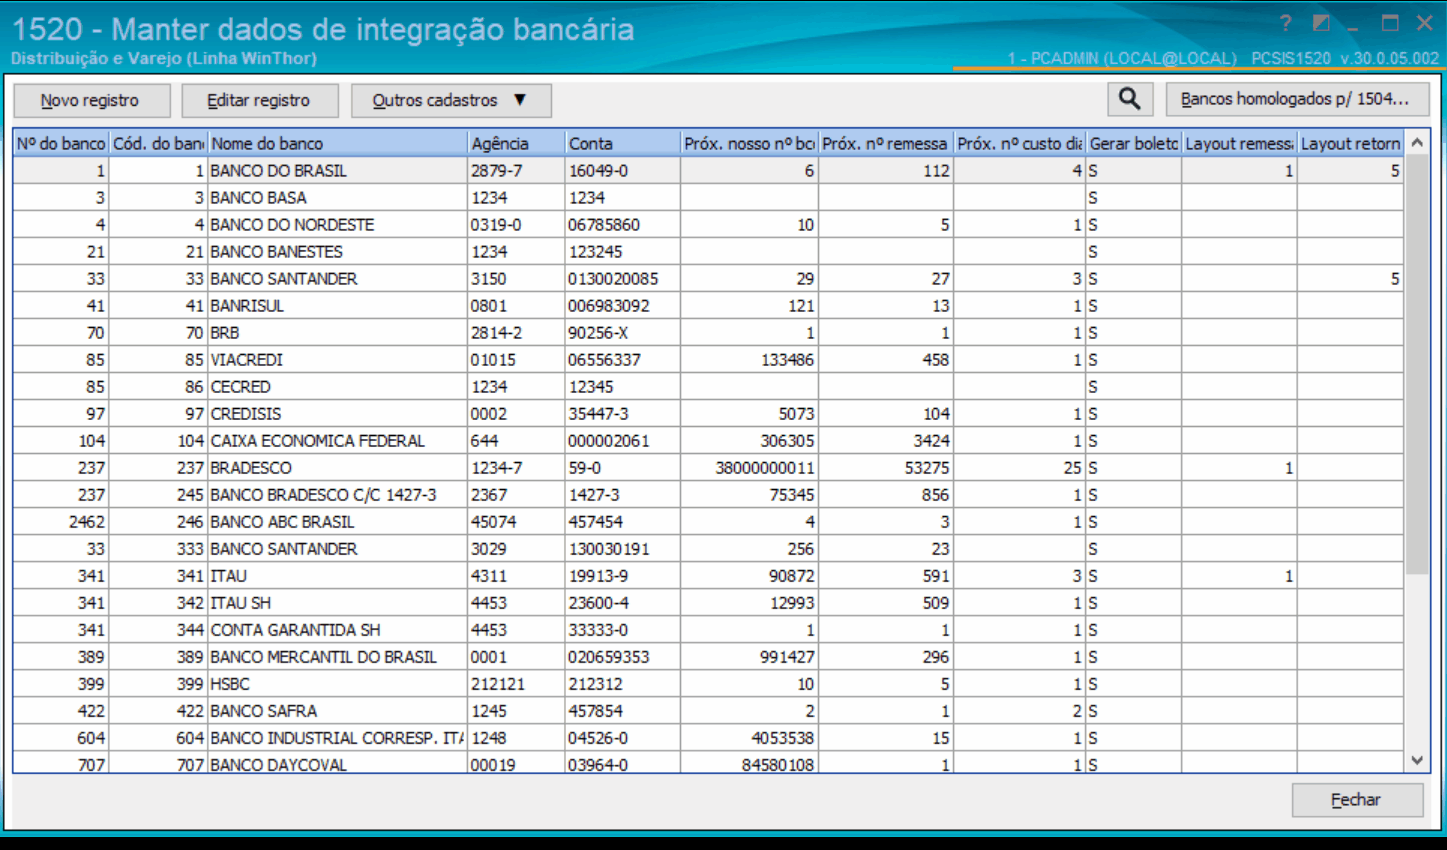
Task: Select the BANCO DO NORDESTE row
Action: click(708, 224)
